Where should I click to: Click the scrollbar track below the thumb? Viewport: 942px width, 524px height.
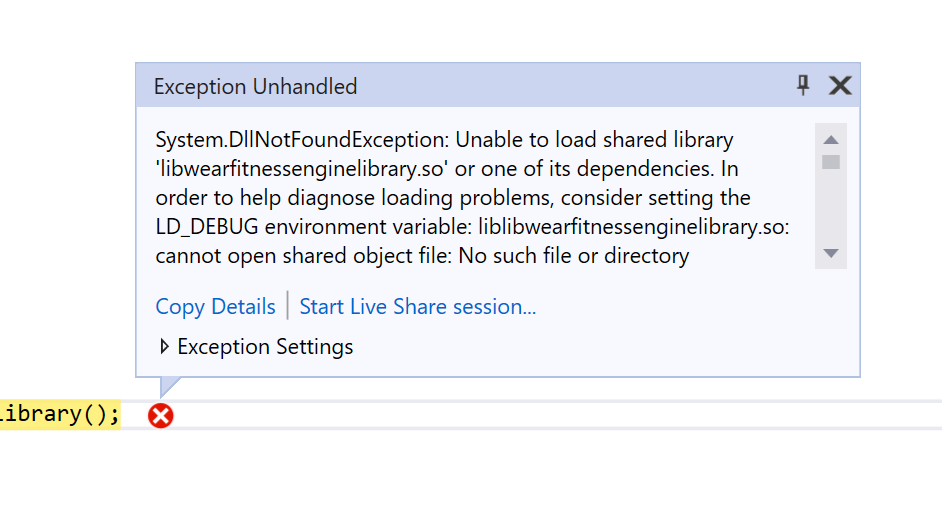point(831,208)
